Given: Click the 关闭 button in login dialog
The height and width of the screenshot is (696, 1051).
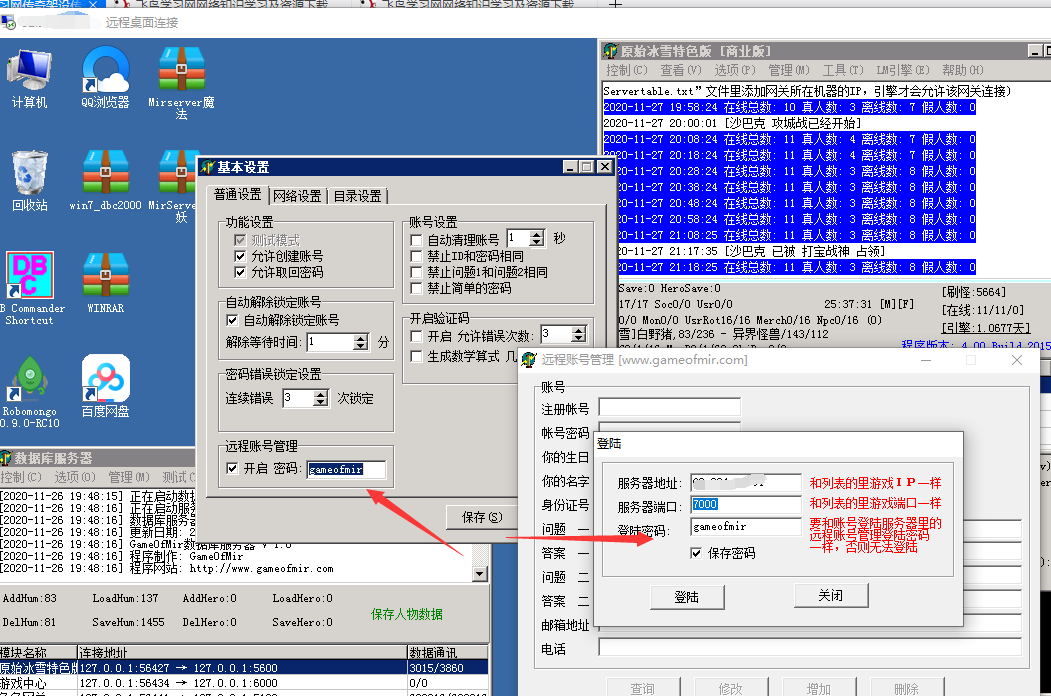Looking at the screenshot, I should click(x=831, y=595).
